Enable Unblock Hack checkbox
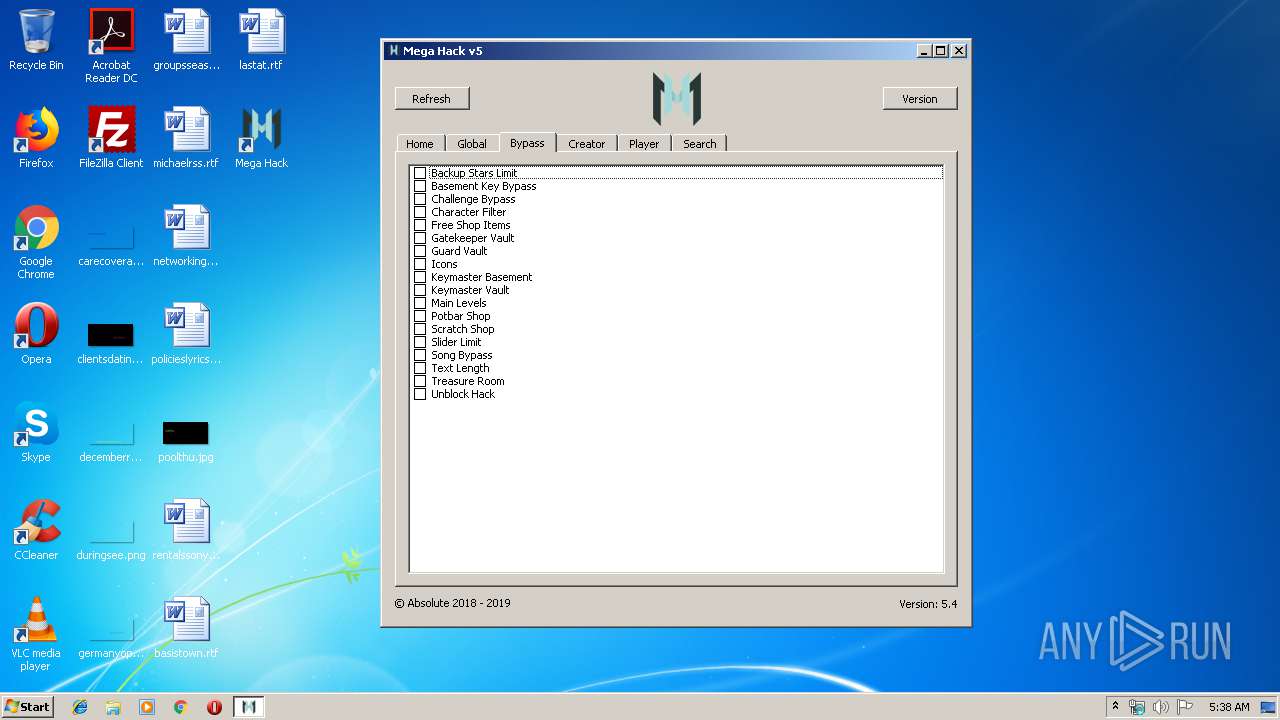This screenshot has height=720, width=1280. (420, 394)
